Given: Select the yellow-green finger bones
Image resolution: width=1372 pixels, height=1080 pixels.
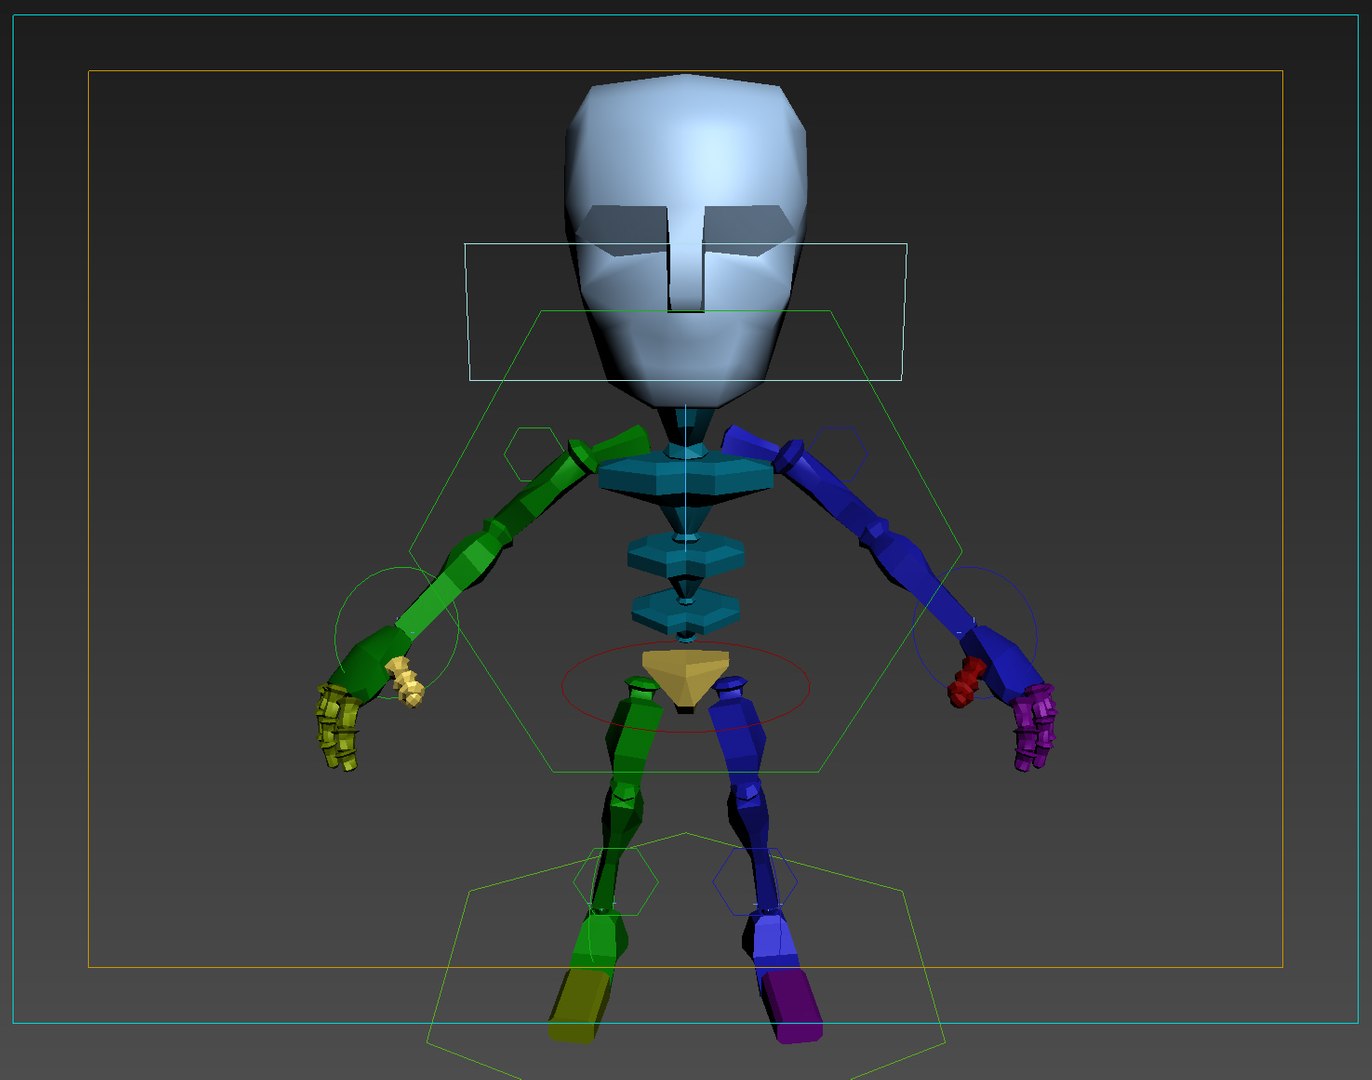Looking at the screenshot, I should (337, 727).
